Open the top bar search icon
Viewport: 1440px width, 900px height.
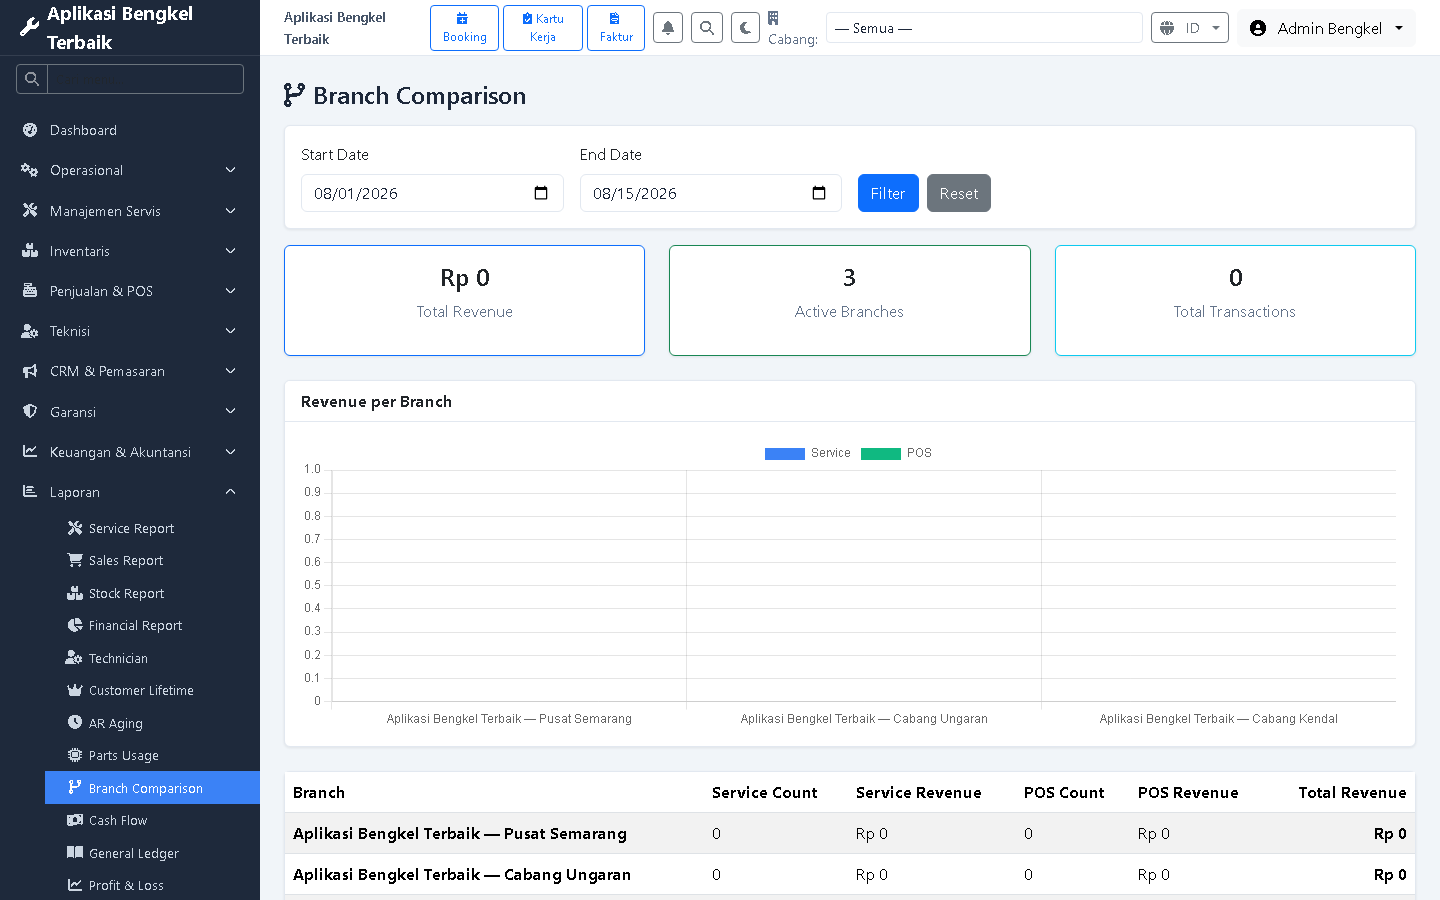(707, 28)
